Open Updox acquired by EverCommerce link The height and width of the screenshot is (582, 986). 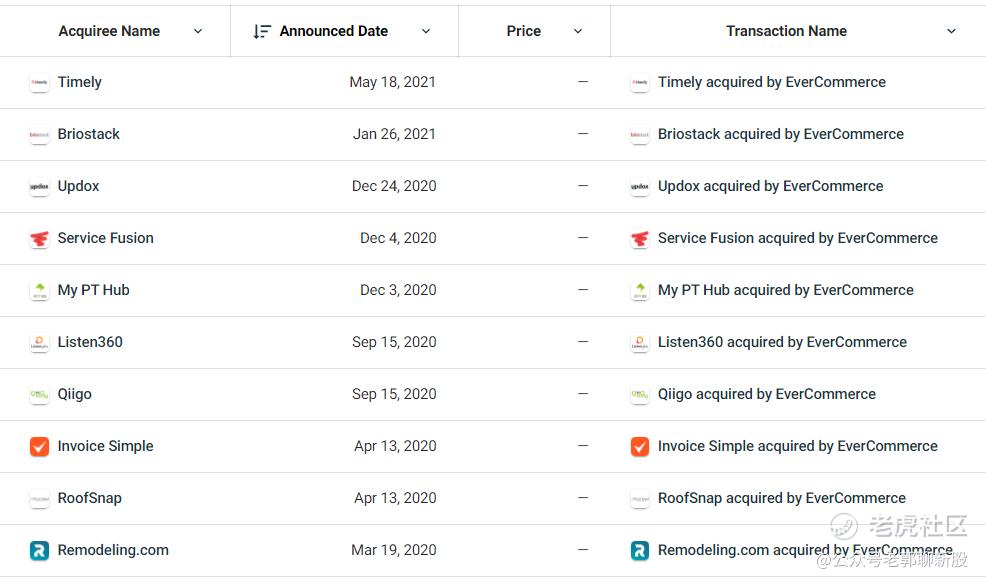[770, 186]
